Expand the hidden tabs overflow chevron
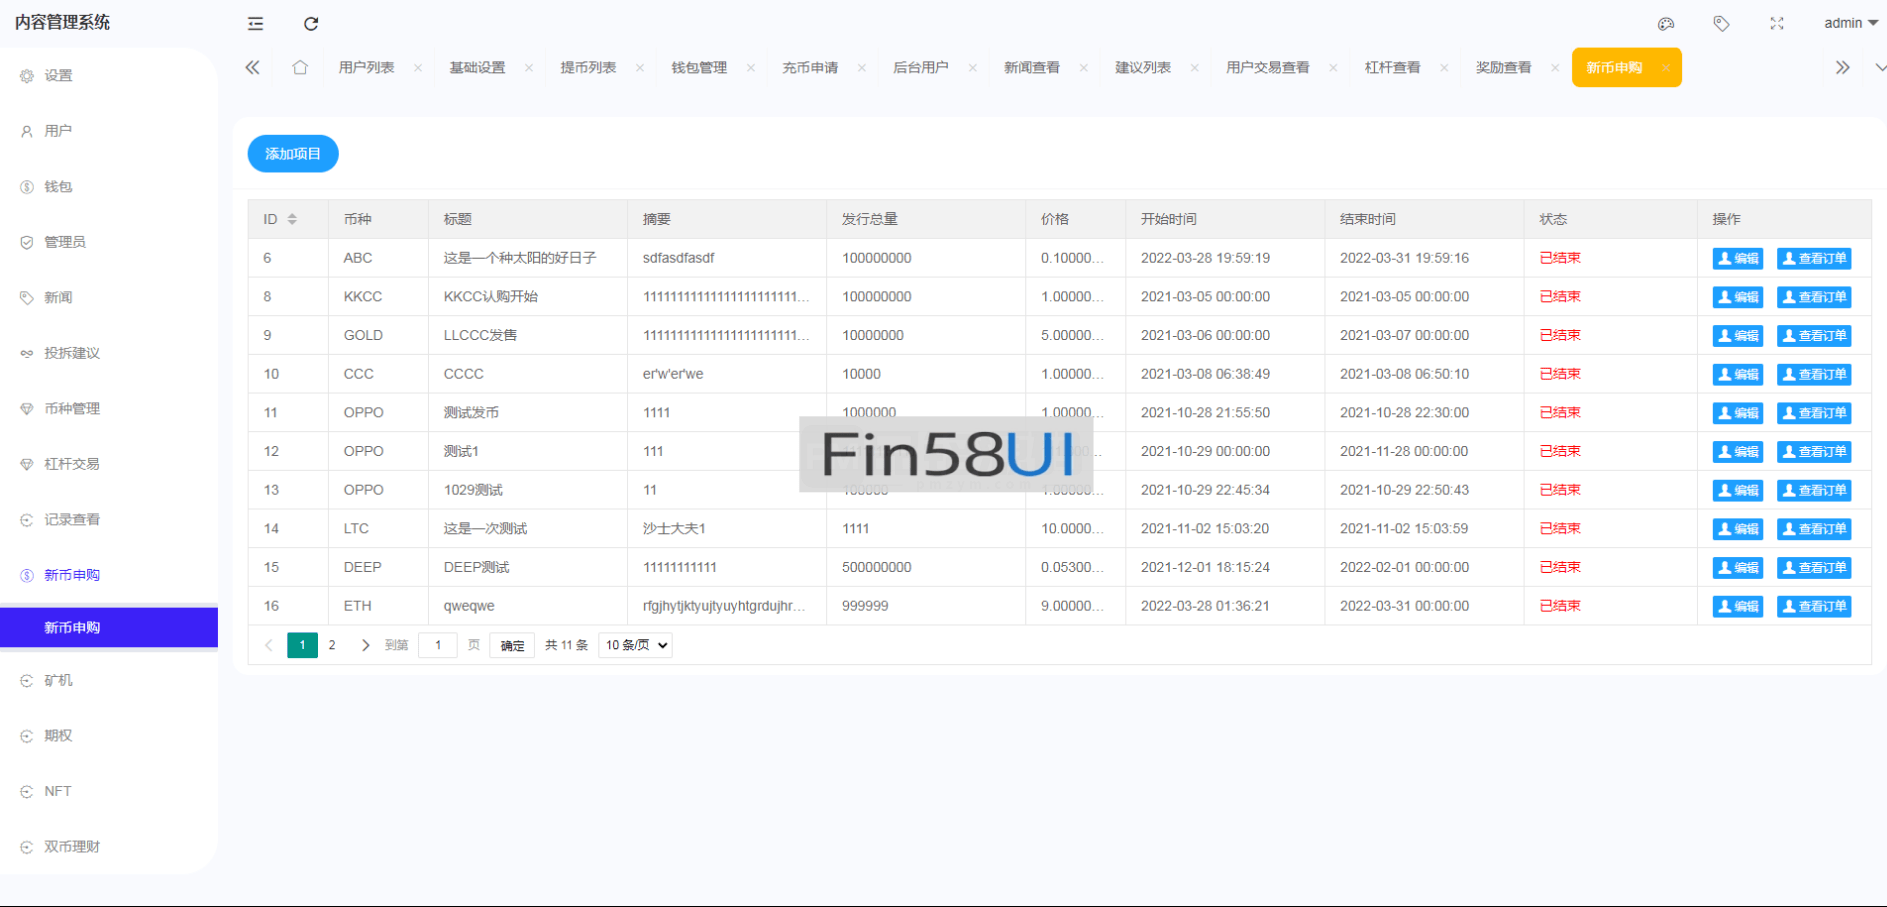The height and width of the screenshot is (907, 1887). point(1843,66)
